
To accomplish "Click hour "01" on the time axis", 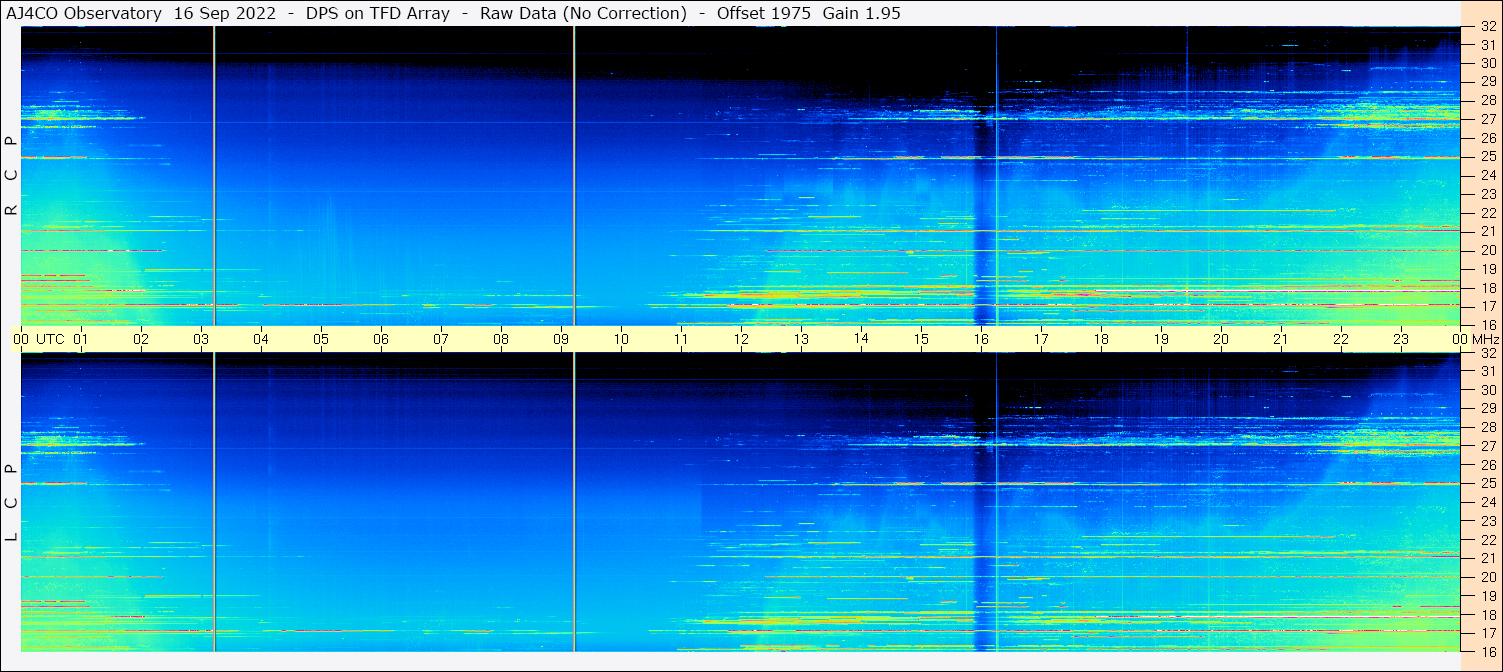I will coord(81,339).
